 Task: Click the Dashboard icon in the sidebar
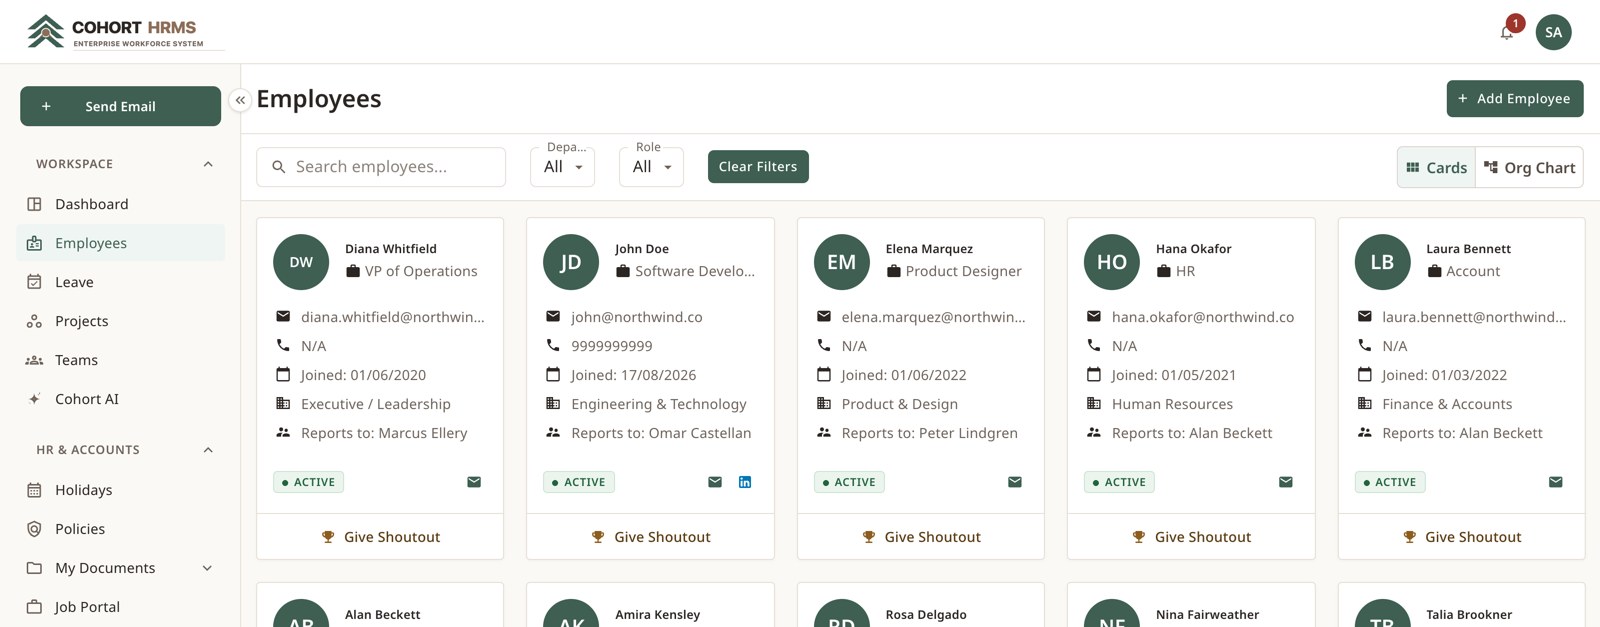coord(34,204)
